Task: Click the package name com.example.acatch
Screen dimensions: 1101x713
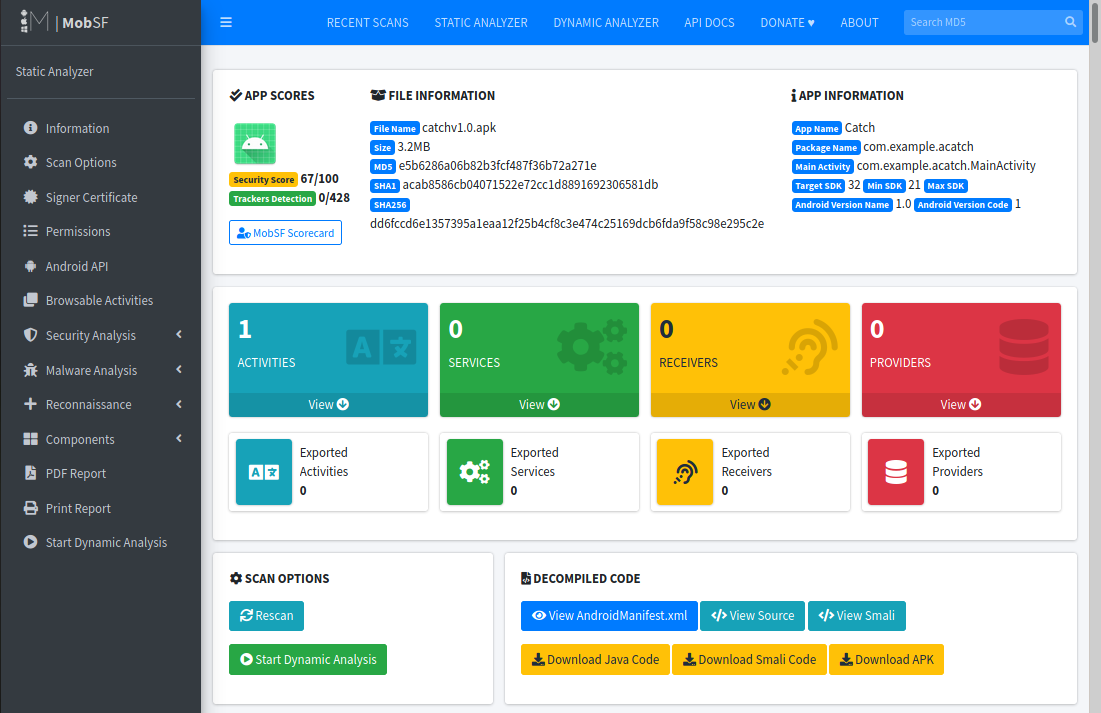Action: [x=918, y=147]
